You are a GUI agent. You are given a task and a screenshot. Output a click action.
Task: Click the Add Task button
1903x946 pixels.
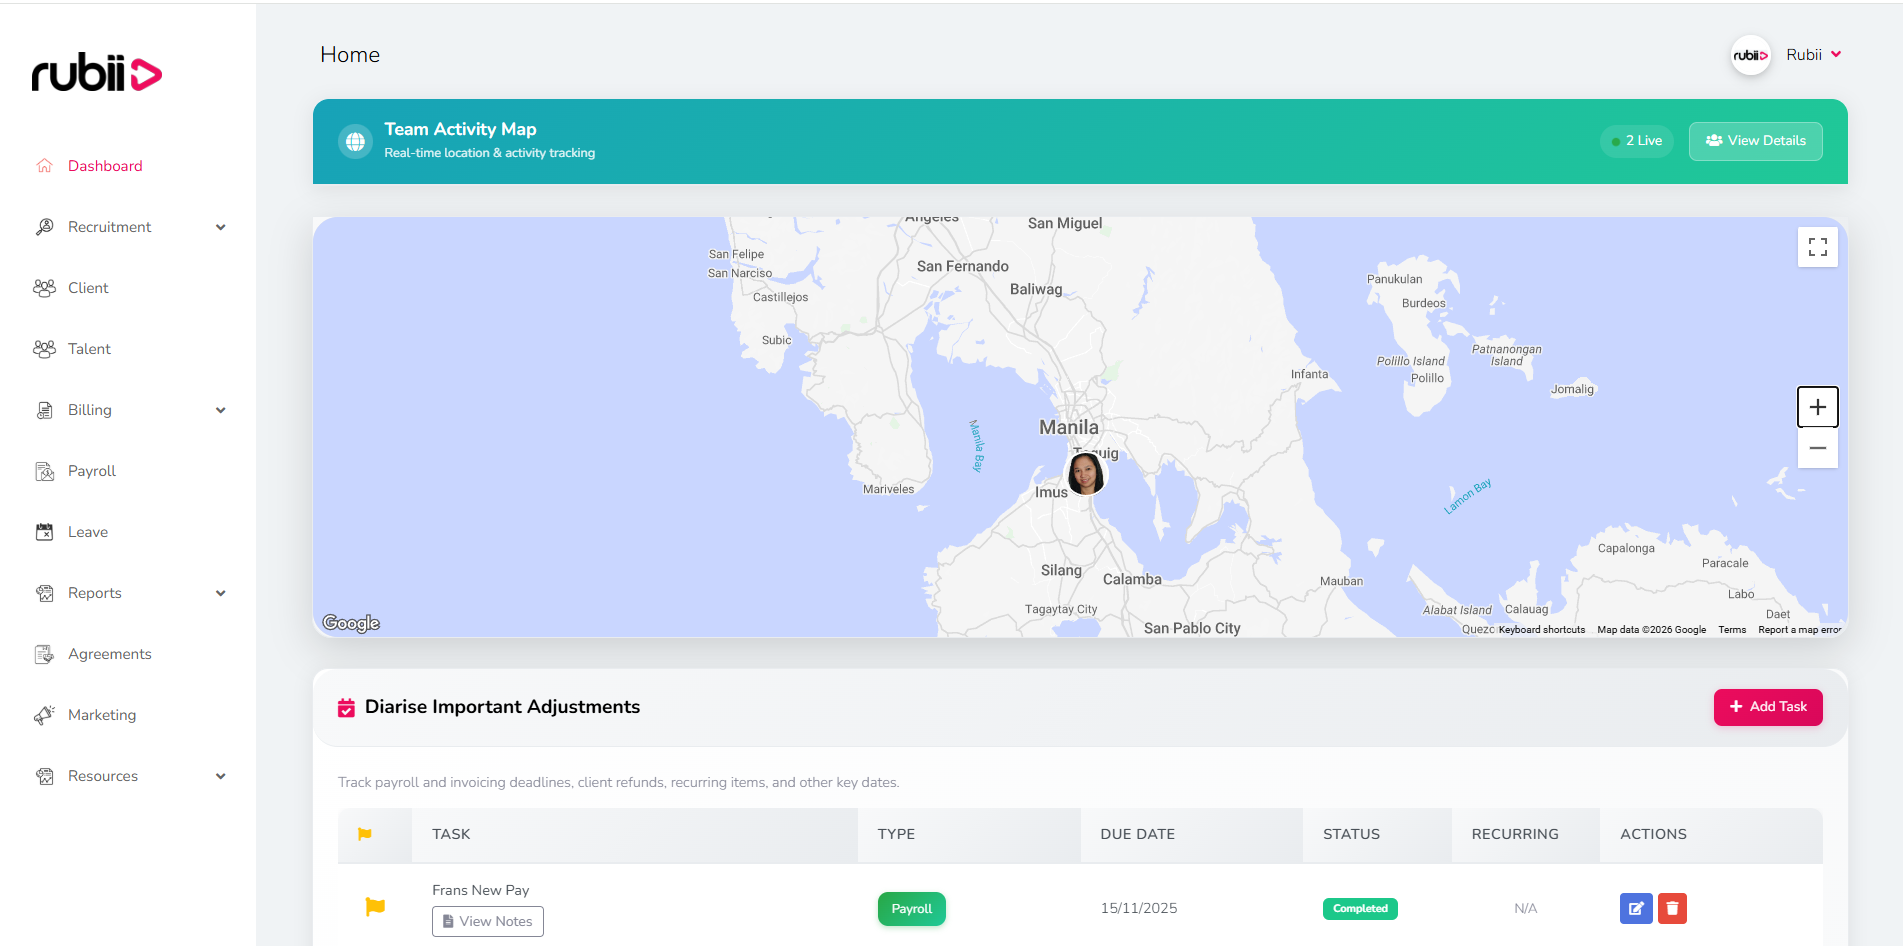(1767, 707)
